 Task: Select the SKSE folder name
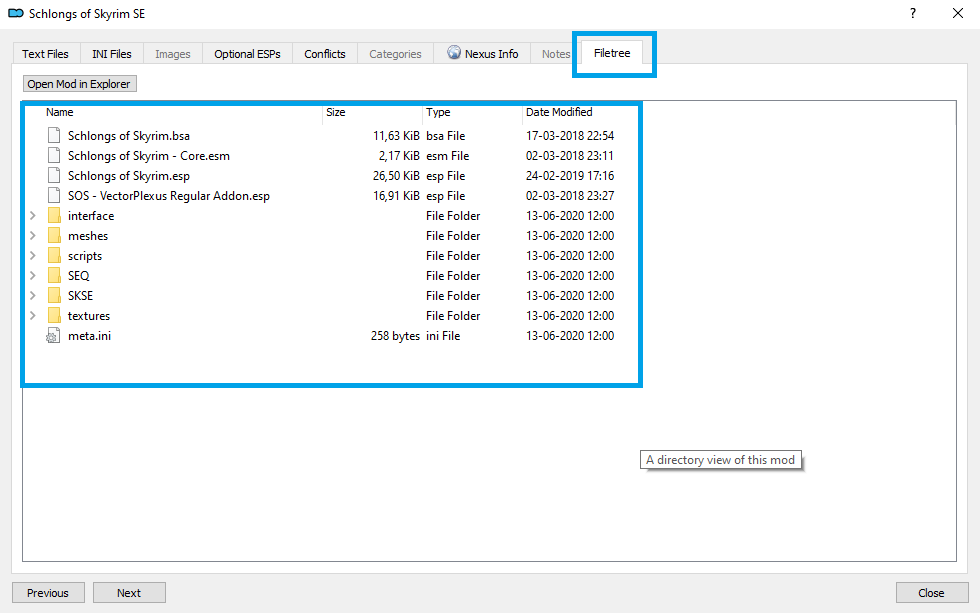click(x=81, y=296)
